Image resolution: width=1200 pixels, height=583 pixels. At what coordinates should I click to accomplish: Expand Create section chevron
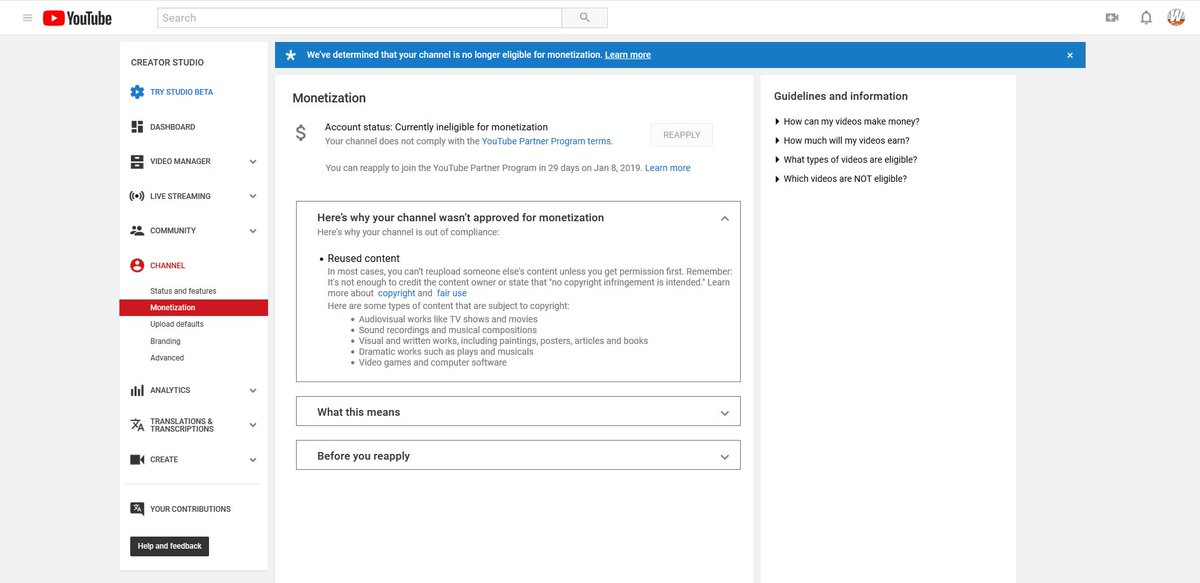pos(253,460)
